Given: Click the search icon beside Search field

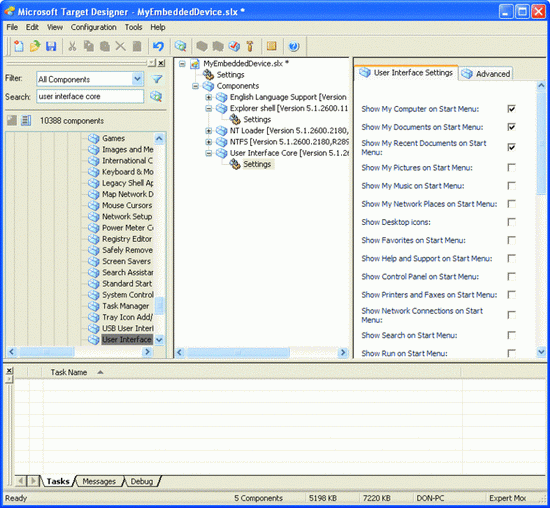Looking at the screenshot, I should (156, 96).
